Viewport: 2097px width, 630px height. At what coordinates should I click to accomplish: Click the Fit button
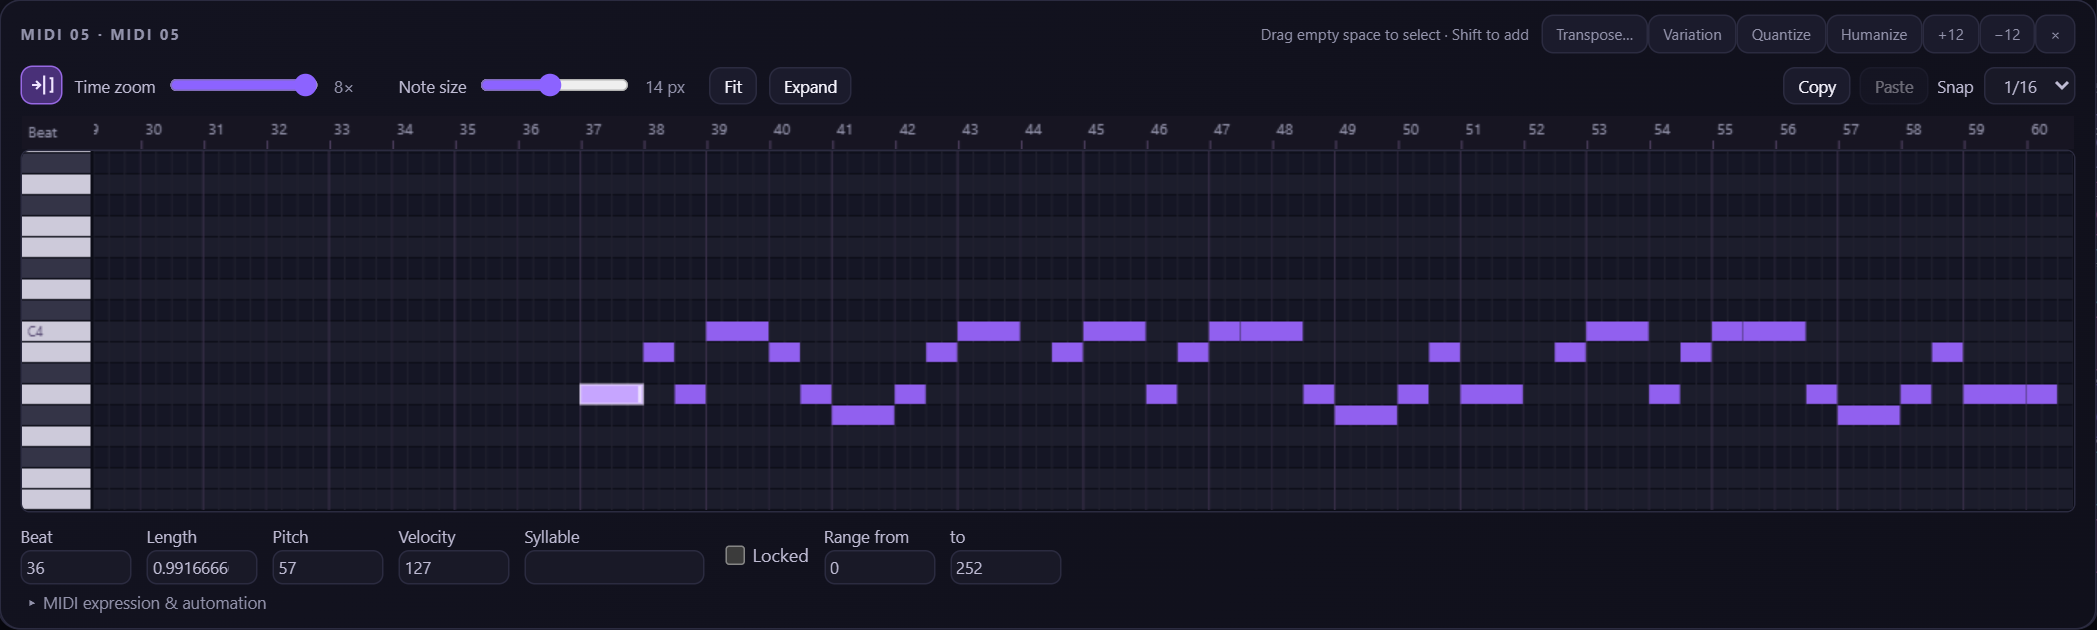click(733, 87)
